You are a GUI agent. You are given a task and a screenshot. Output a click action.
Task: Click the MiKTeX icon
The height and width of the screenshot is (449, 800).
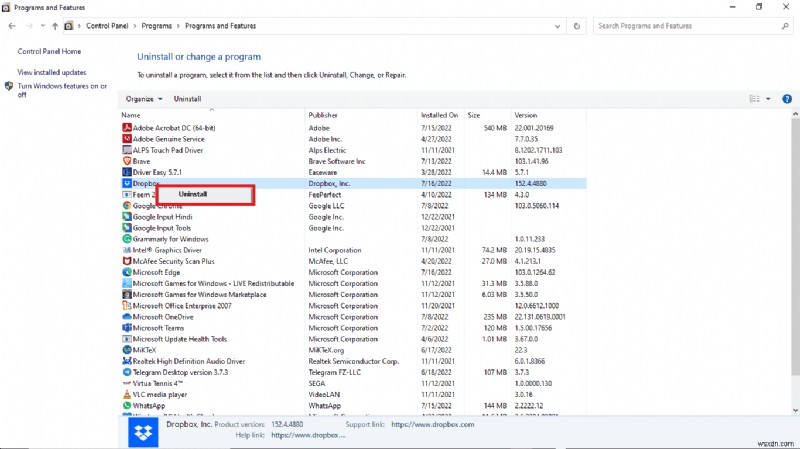[127, 350]
